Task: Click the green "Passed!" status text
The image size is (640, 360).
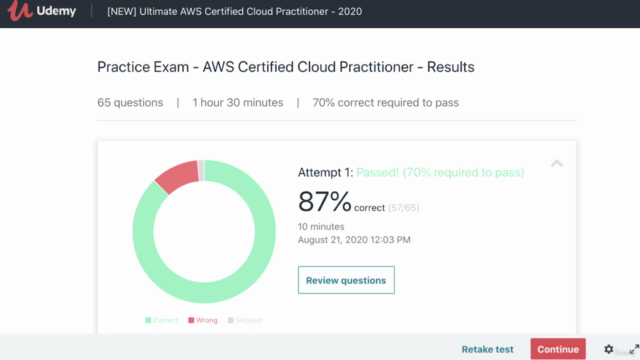Action: [377, 172]
